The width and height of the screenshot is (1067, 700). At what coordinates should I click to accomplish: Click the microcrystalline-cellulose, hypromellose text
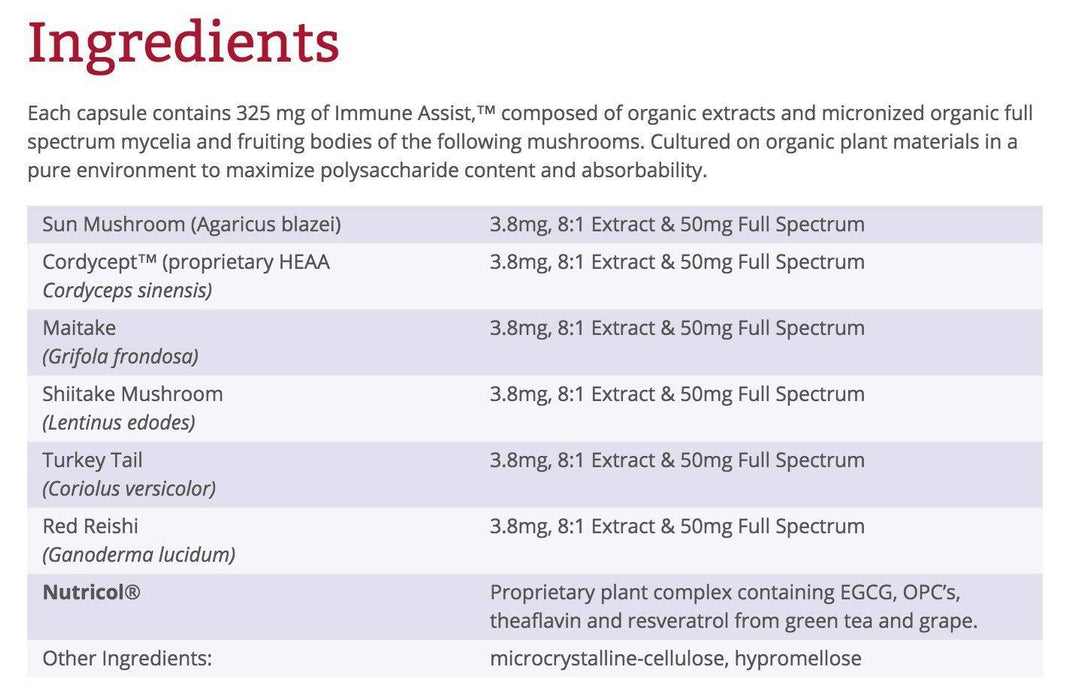(x=675, y=658)
